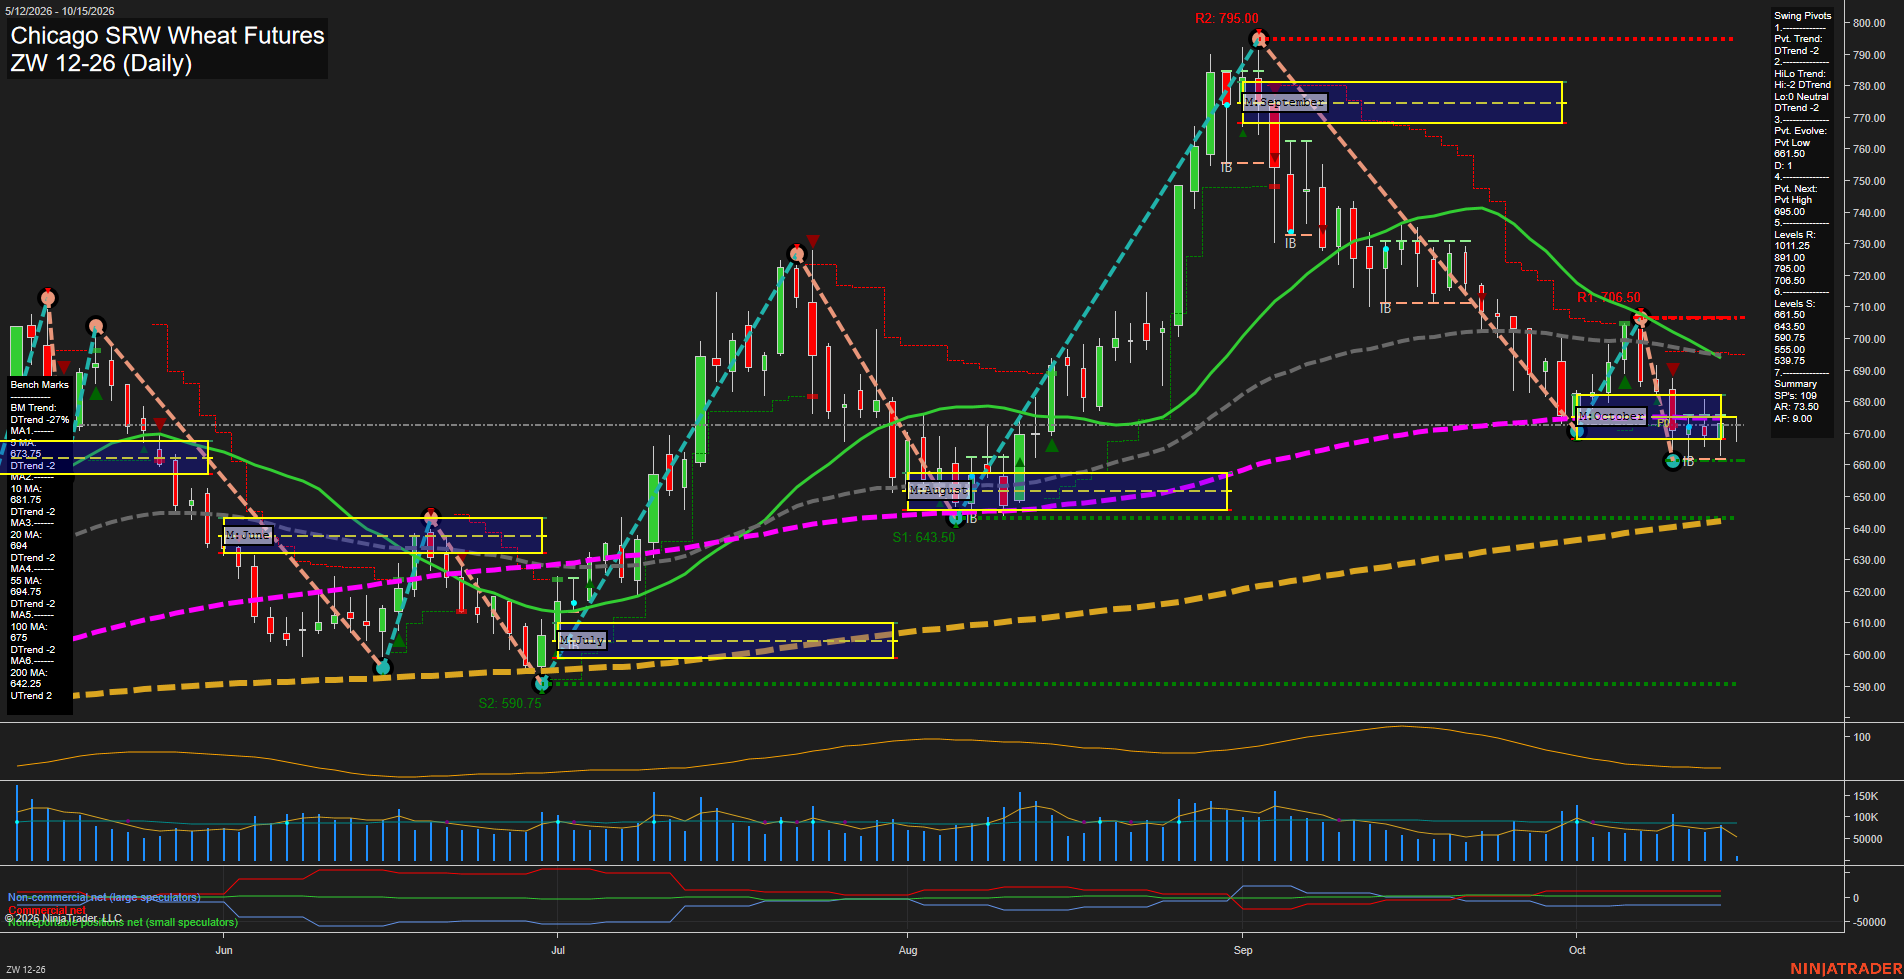
Task: Select the M:September monthly range label
Action: pos(1285,103)
